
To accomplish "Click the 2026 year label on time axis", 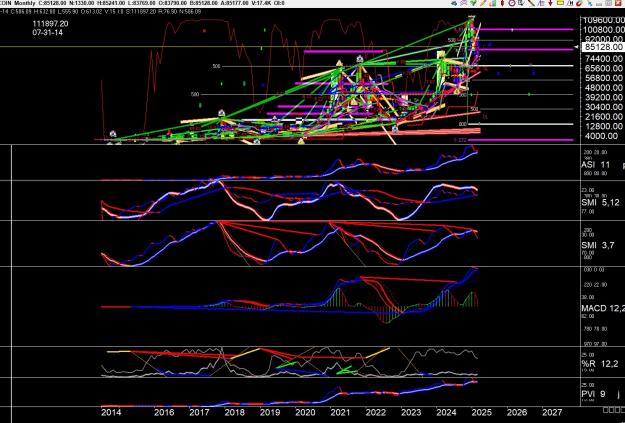I will (517, 412).
